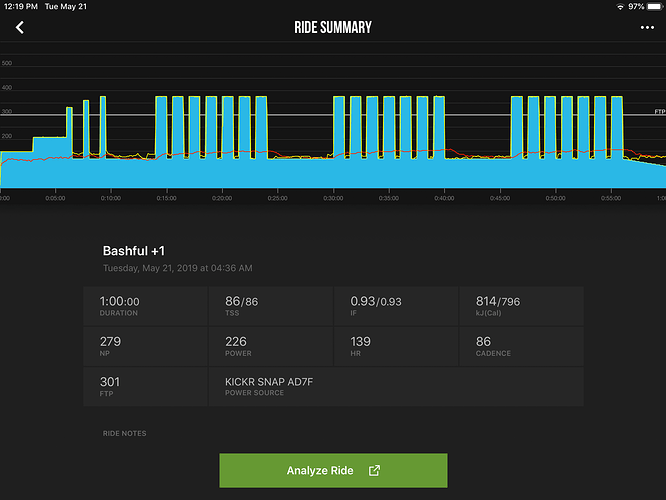Tap the Wi-Fi icon in status bar

pyautogui.click(x=620, y=6)
